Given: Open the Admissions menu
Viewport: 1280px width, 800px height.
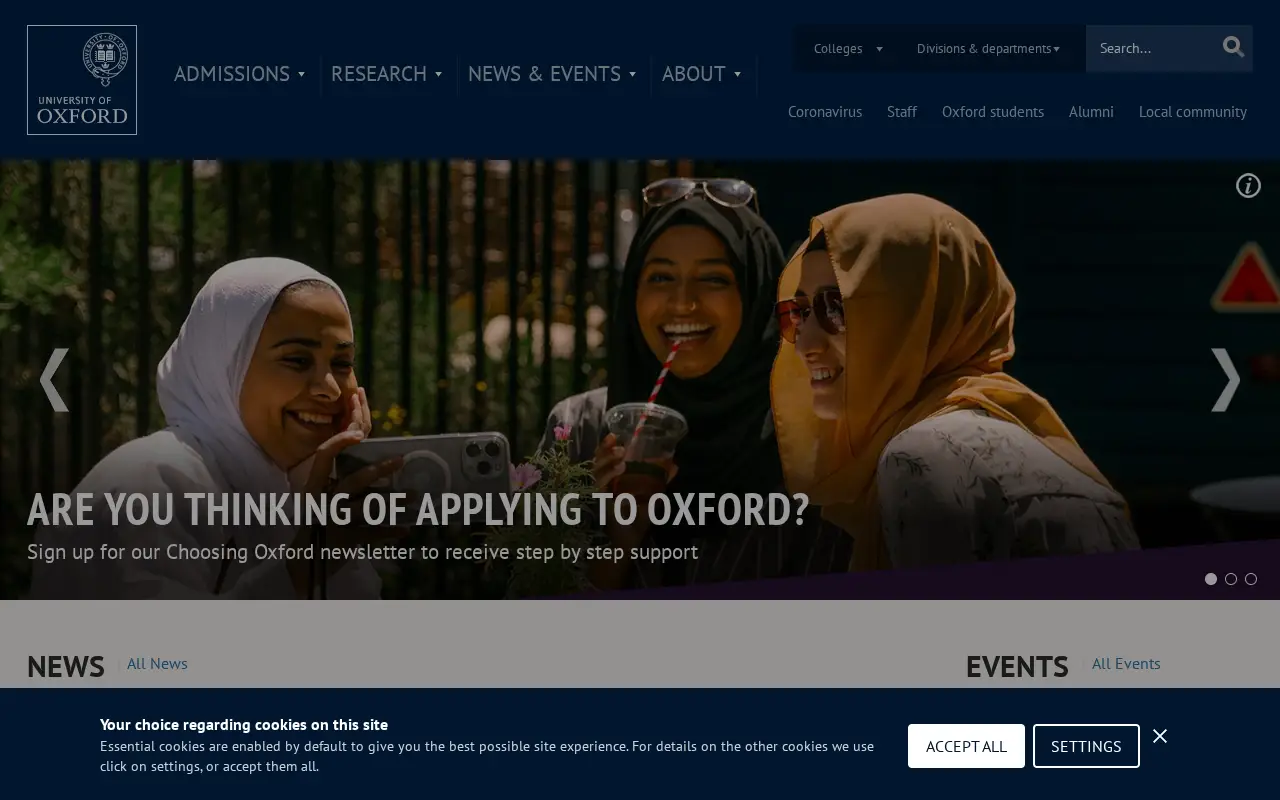Looking at the screenshot, I should (240, 74).
